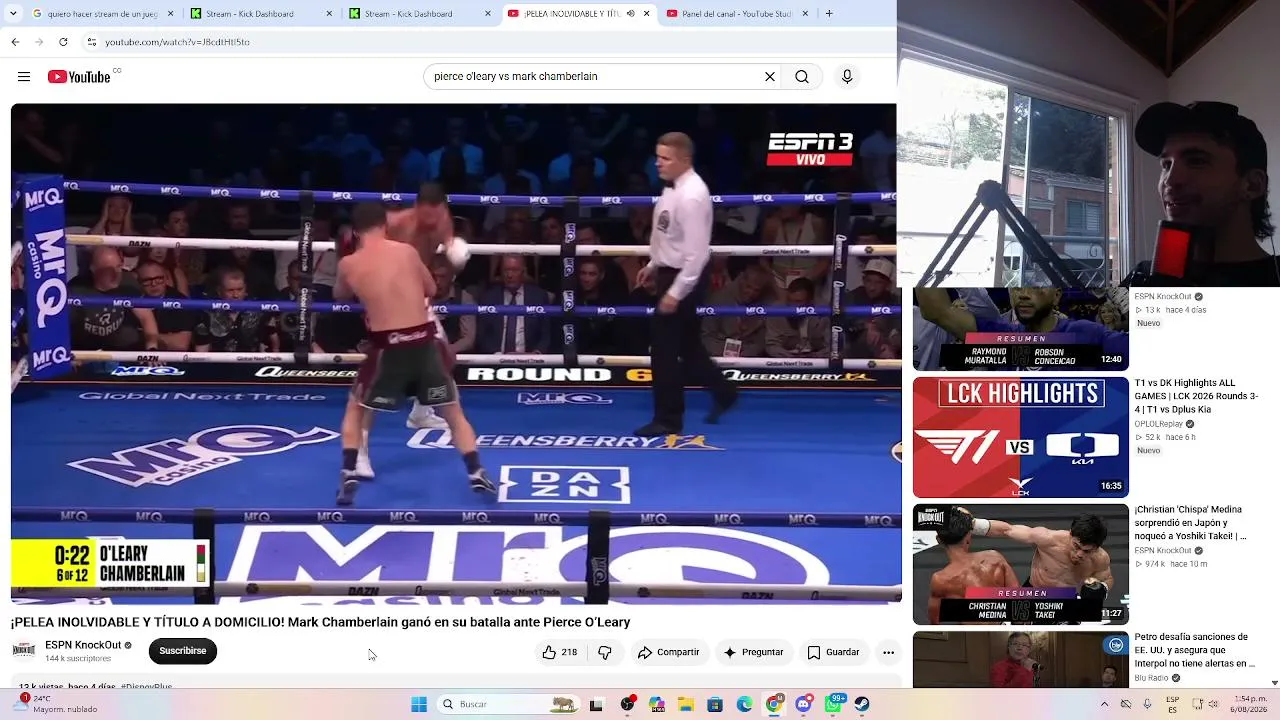The image size is (1280, 720).
Task: Launch Microsoft Store from the taskbar
Action: click(x=715, y=704)
